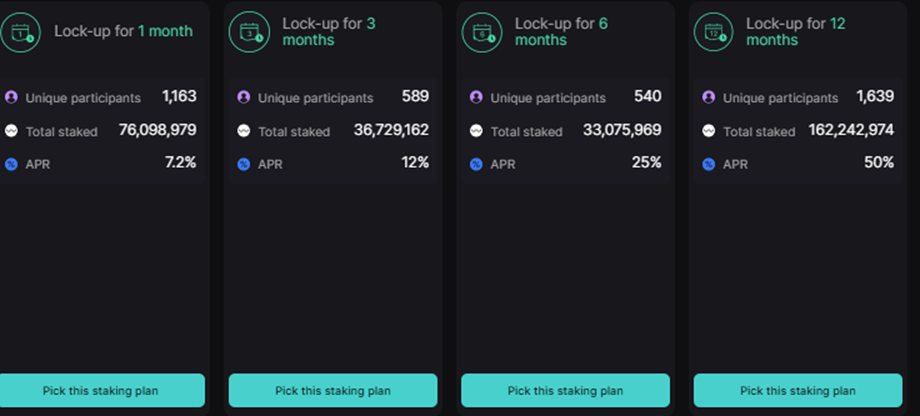The height and width of the screenshot is (416, 920).
Task: Click Total staked icon in 6 months card
Action: pyautogui.click(x=475, y=131)
